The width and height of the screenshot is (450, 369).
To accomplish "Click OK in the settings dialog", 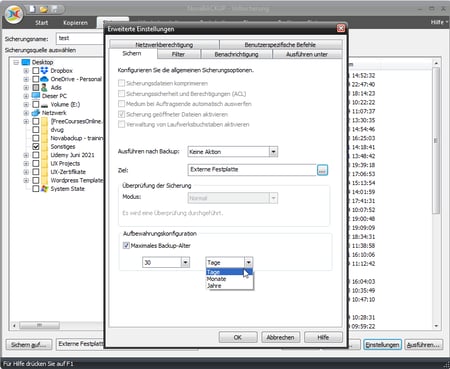I will (x=238, y=337).
